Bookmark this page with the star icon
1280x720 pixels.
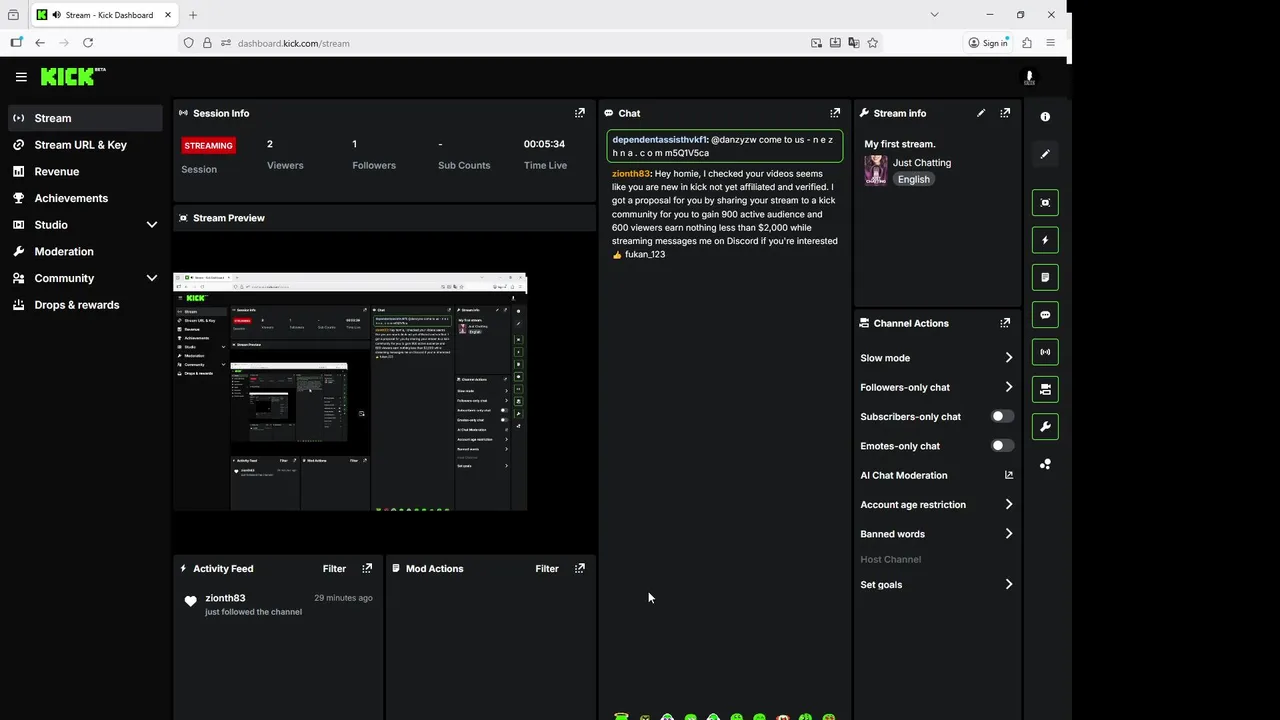coord(873,43)
